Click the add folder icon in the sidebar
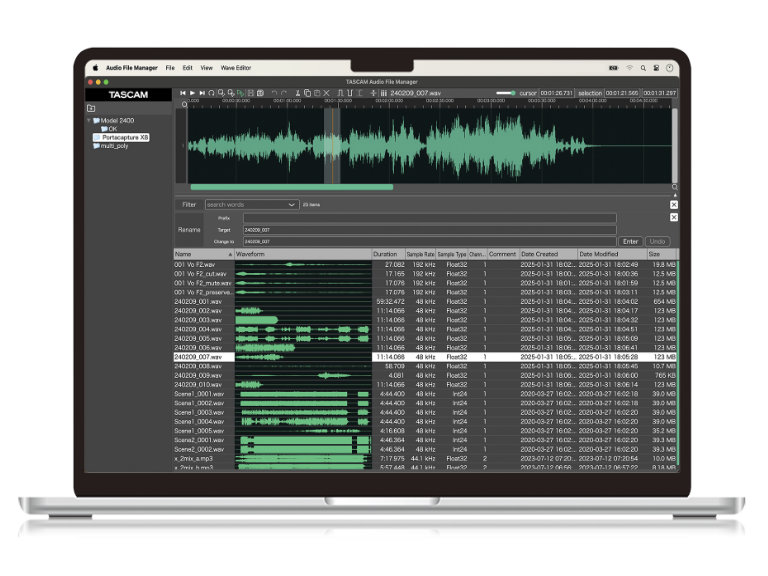 [91, 108]
